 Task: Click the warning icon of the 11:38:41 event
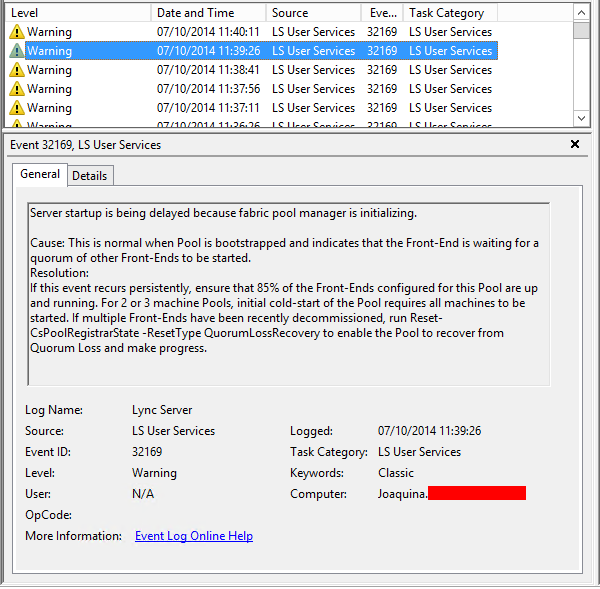(x=16, y=70)
